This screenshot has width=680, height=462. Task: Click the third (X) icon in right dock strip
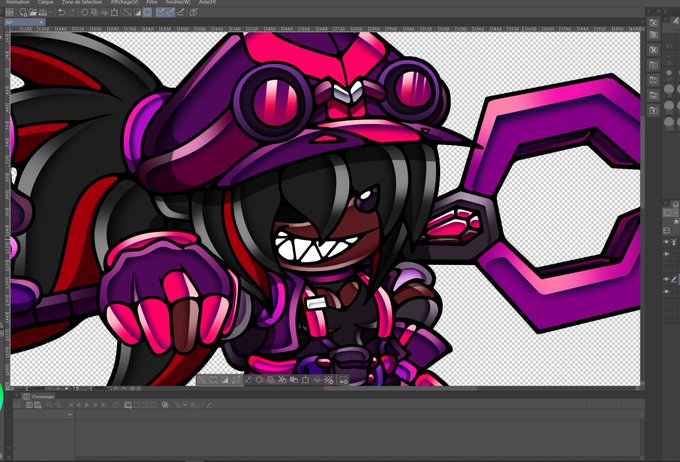tap(654, 50)
